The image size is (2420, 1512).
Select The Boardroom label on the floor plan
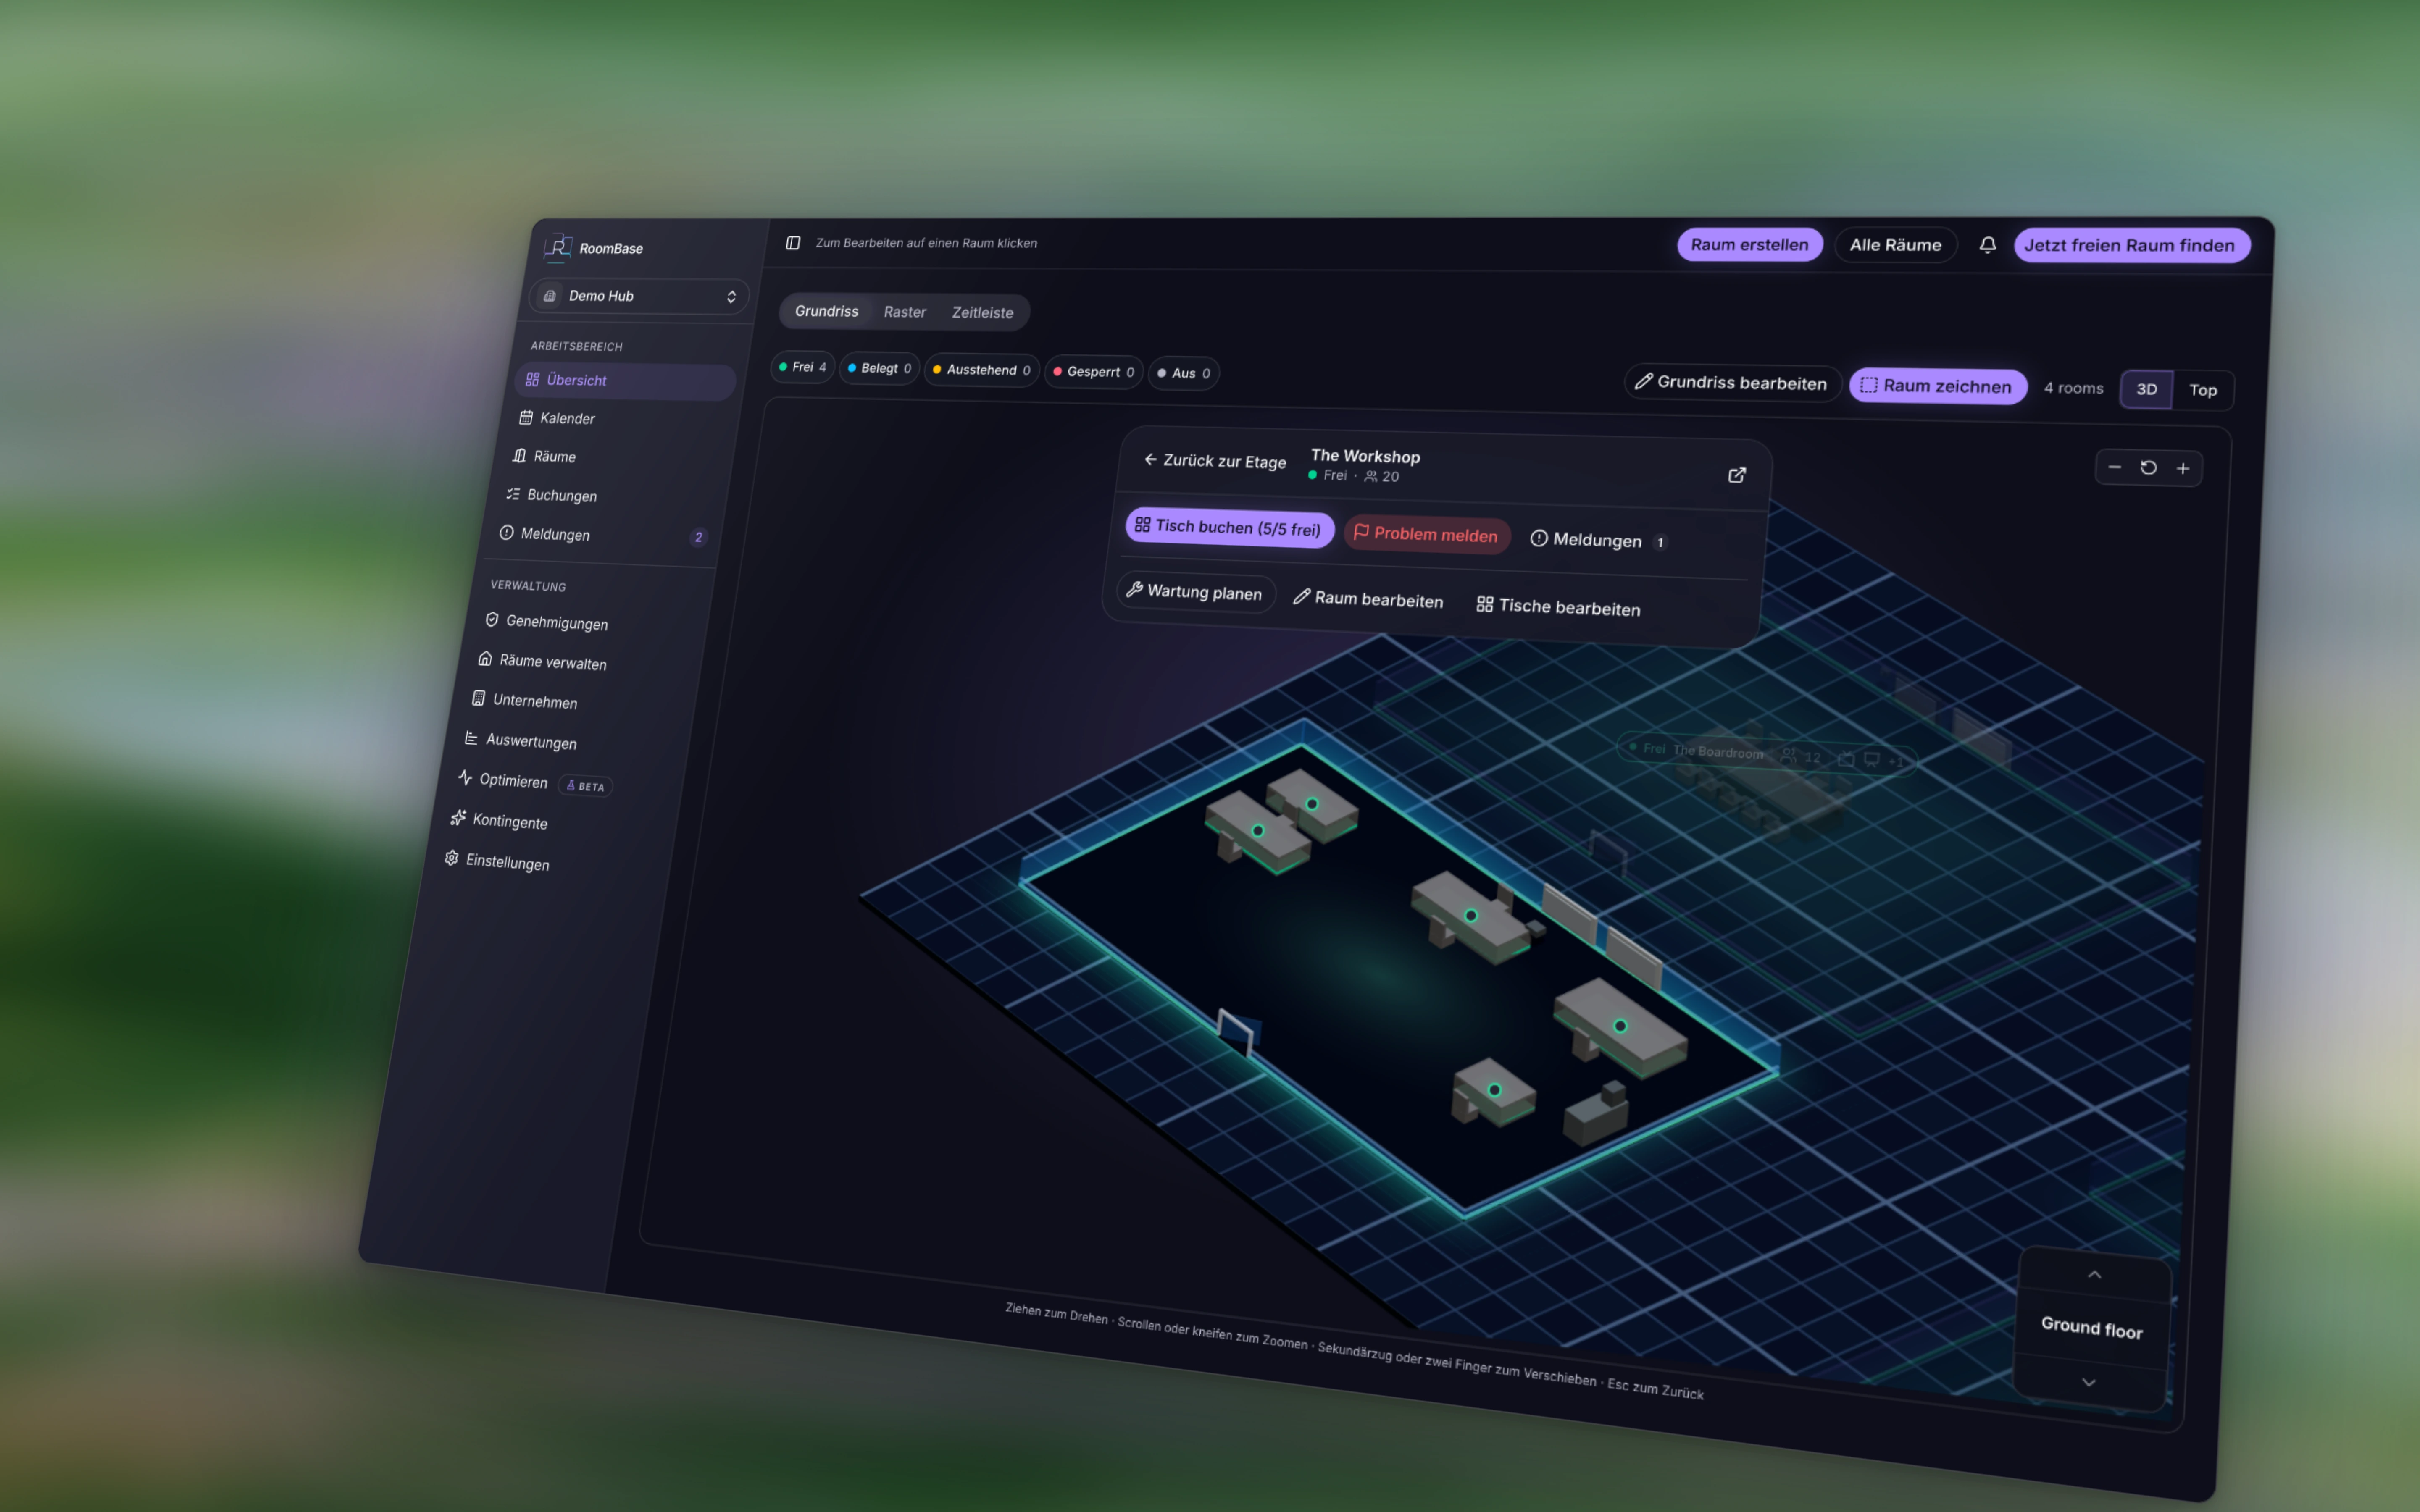coord(1718,751)
